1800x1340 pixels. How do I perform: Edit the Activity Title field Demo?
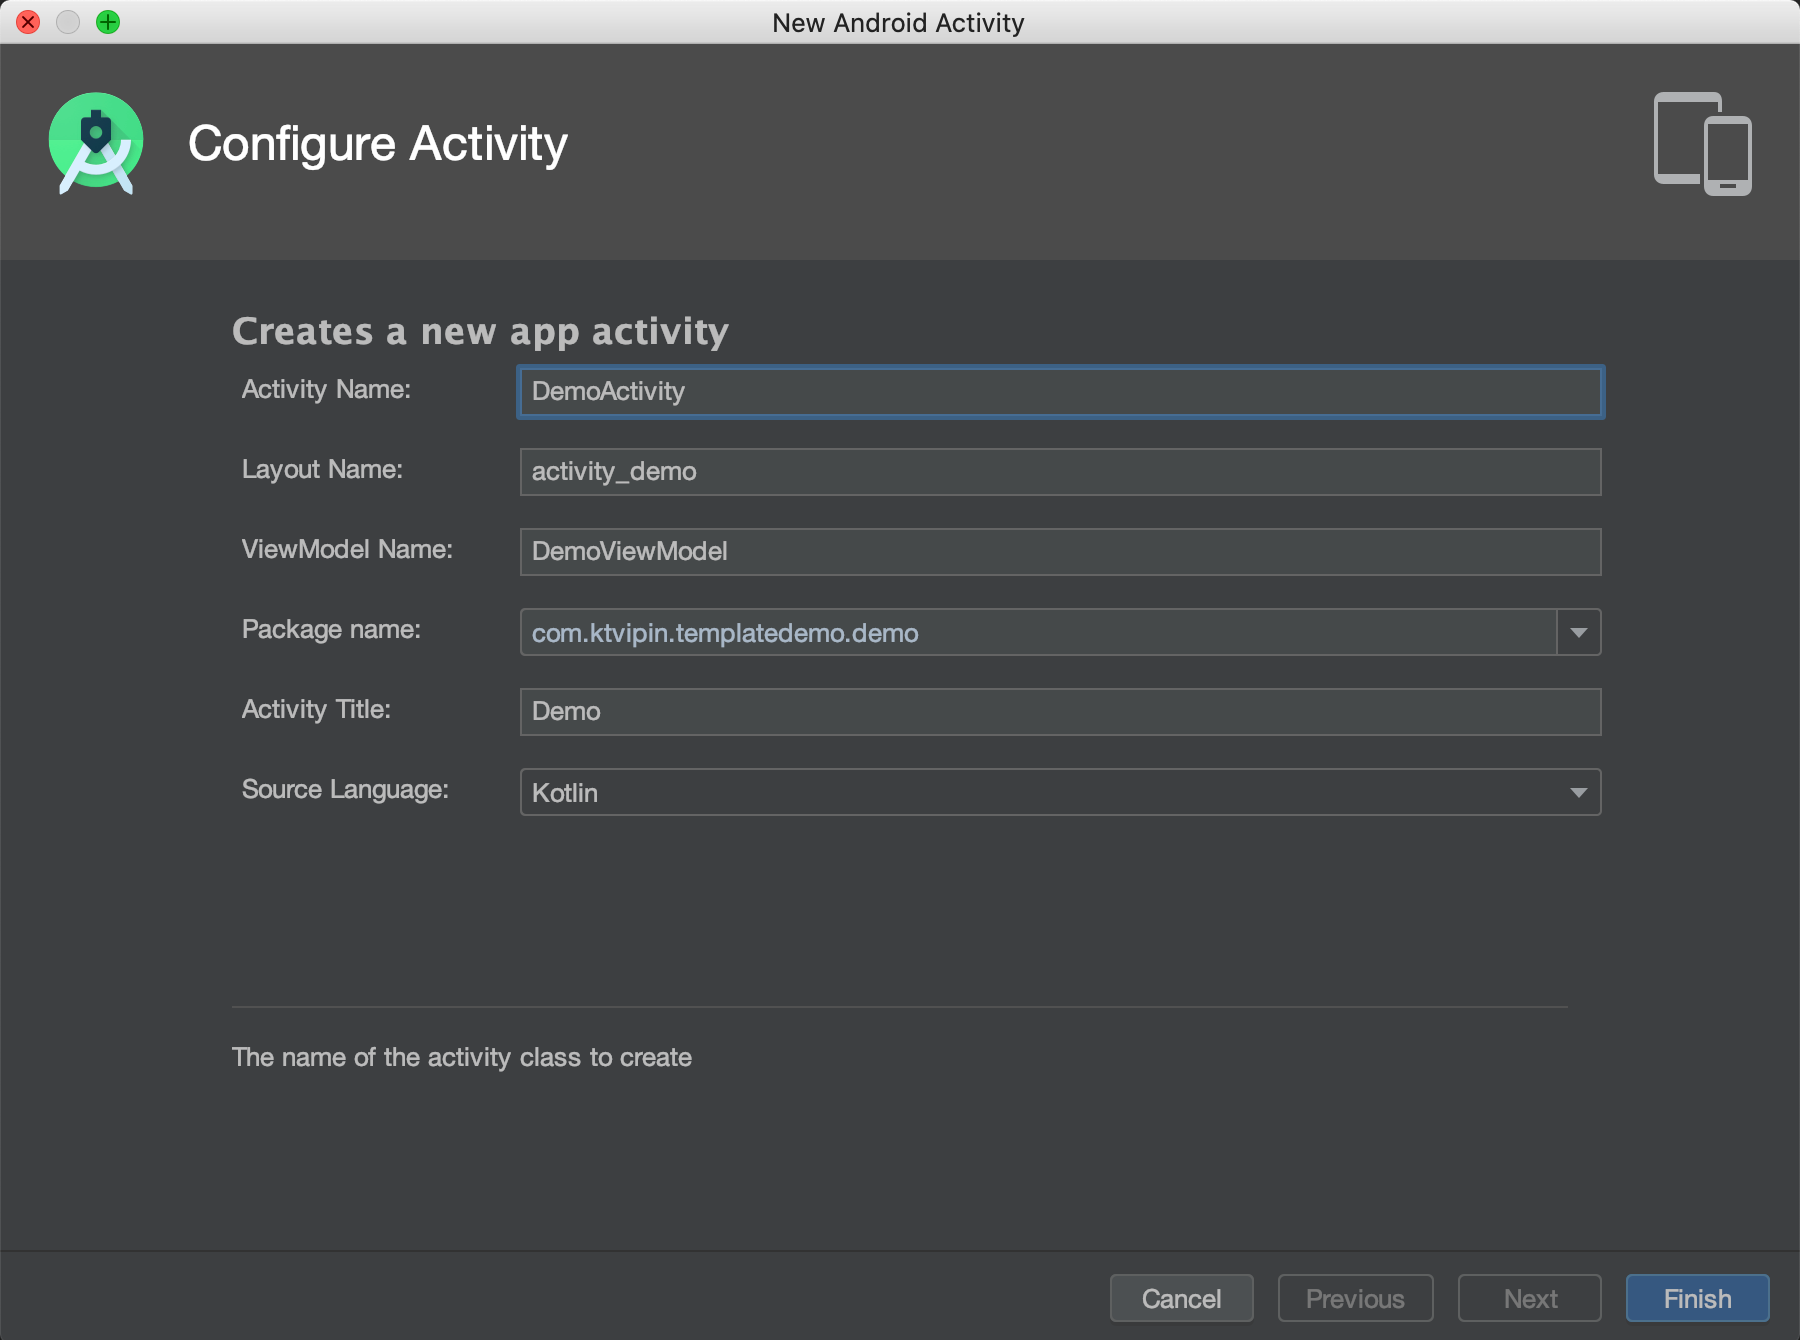point(1060,712)
